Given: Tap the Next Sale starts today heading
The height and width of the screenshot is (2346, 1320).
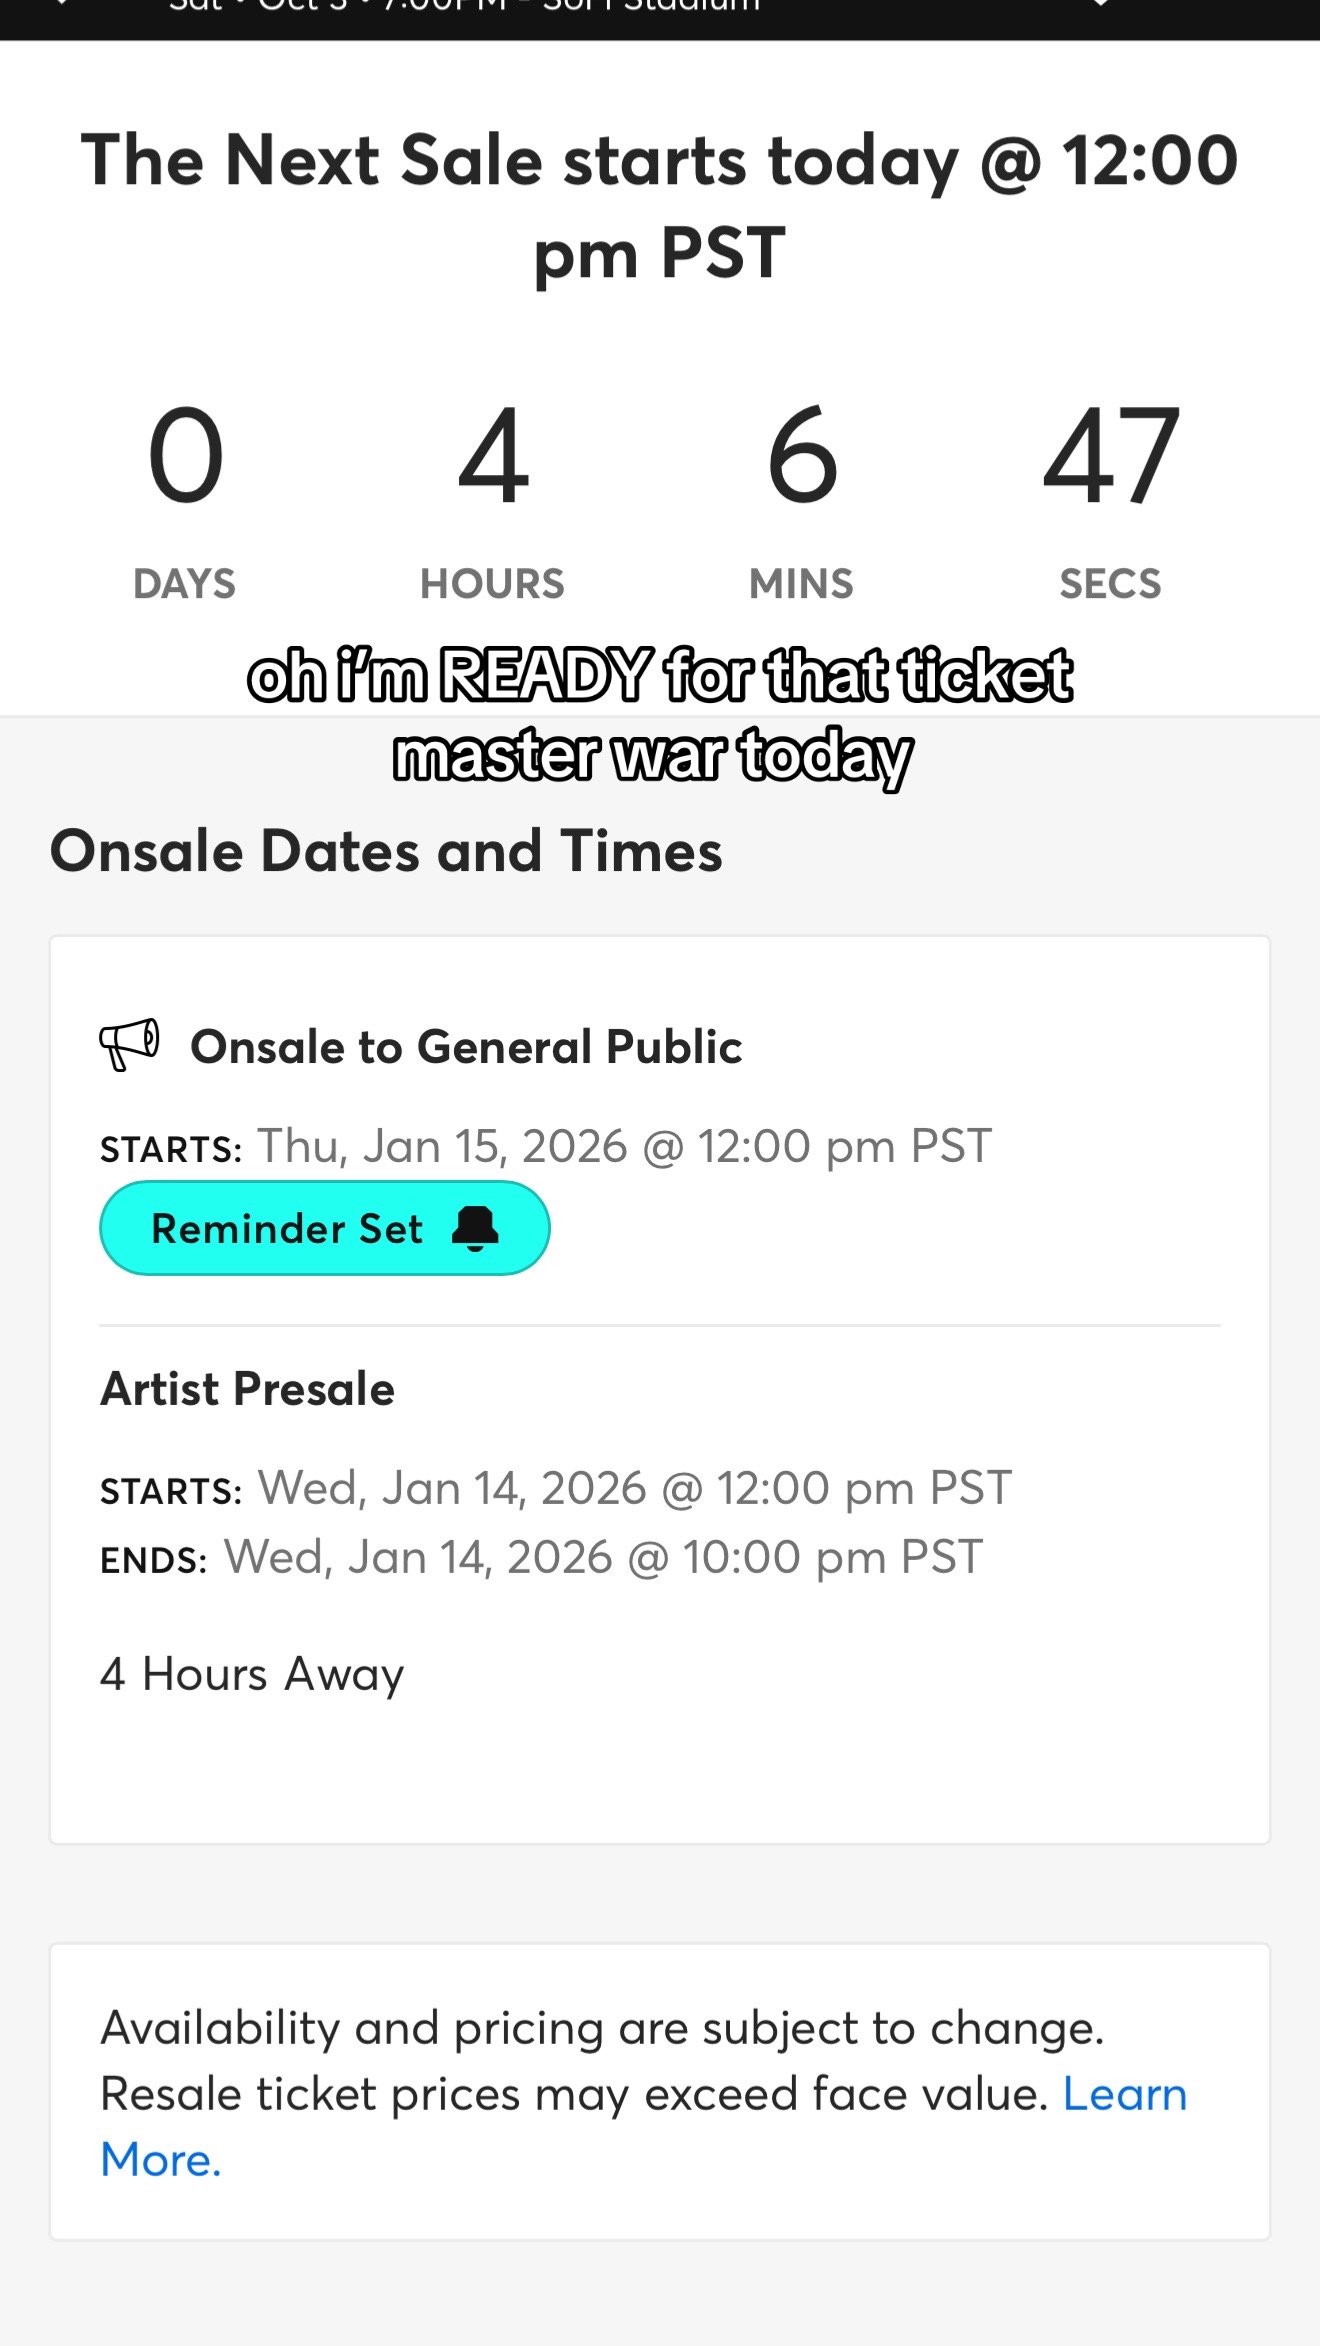Looking at the screenshot, I should pyautogui.click(x=660, y=206).
